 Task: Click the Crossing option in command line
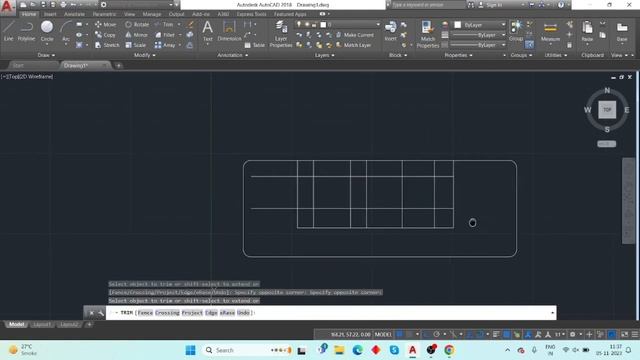167,313
